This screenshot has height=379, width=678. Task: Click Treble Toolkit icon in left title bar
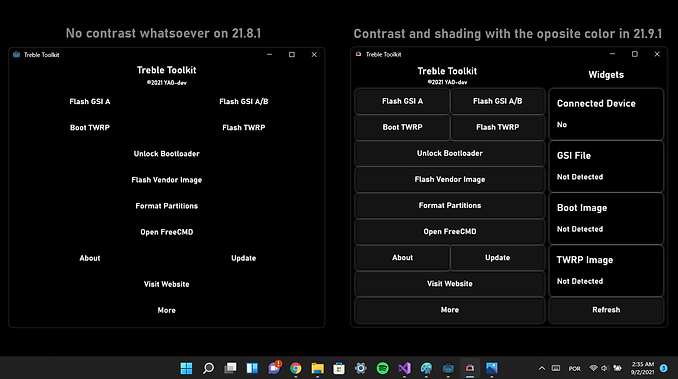[16, 54]
